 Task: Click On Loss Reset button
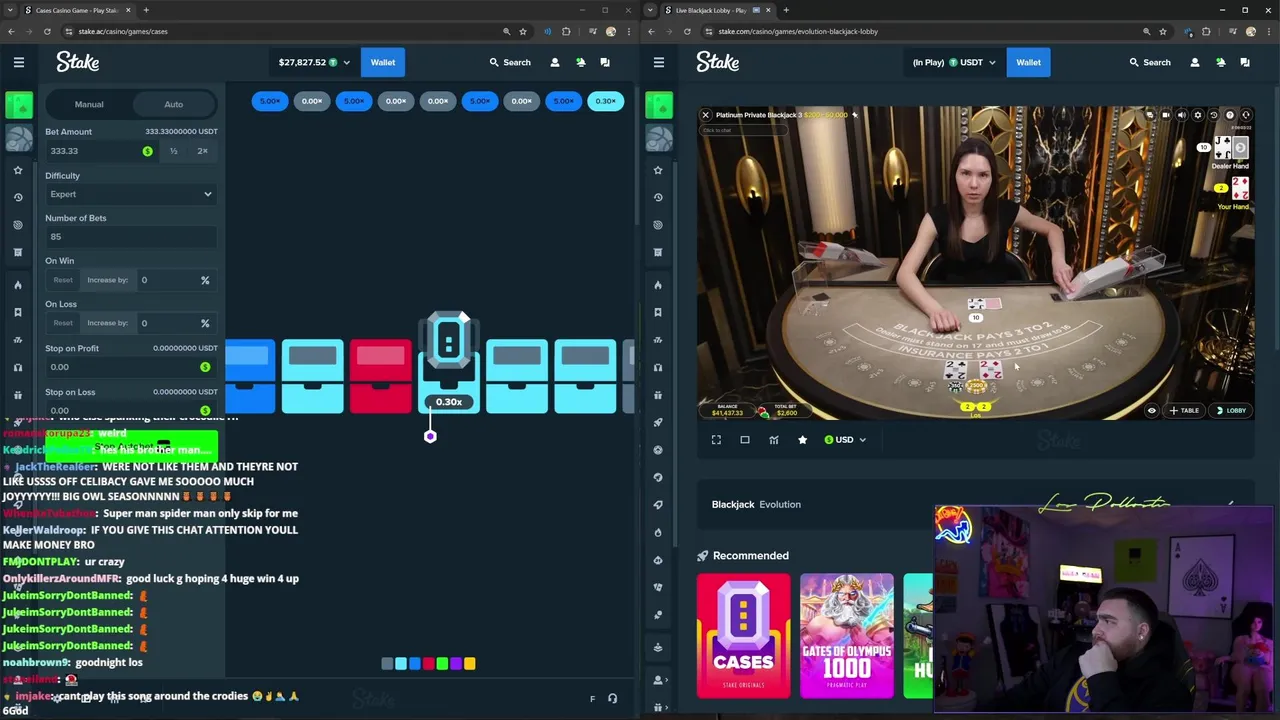click(63, 323)
